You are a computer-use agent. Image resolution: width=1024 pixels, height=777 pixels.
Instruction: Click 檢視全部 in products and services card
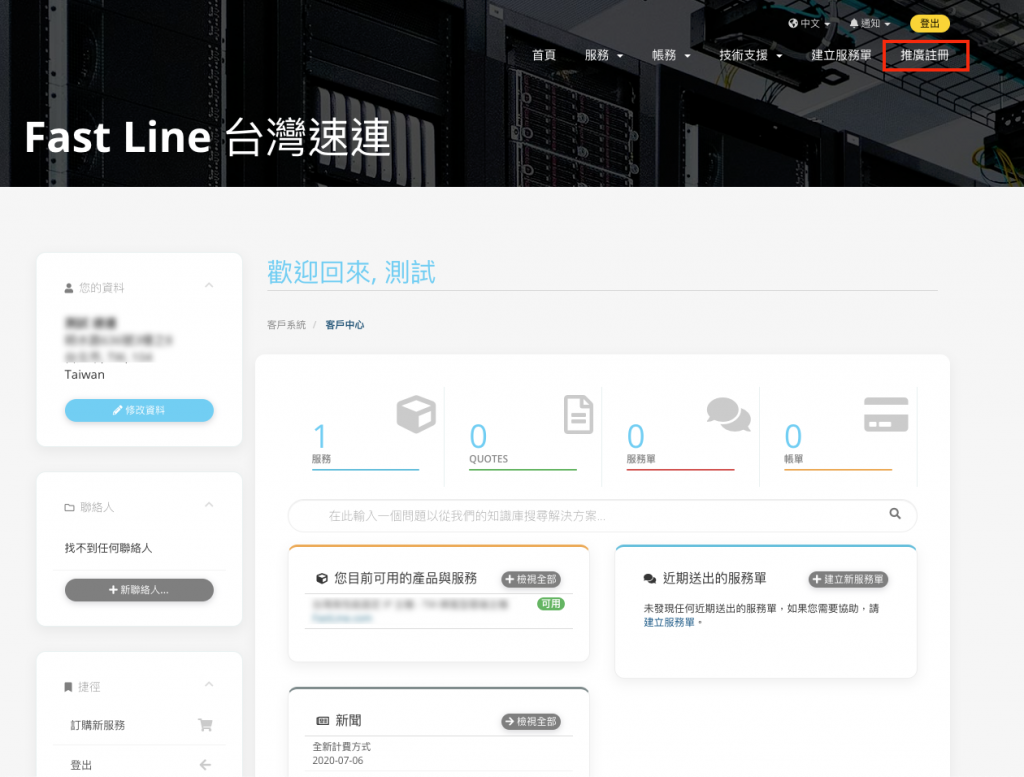[x=531, y=579]
